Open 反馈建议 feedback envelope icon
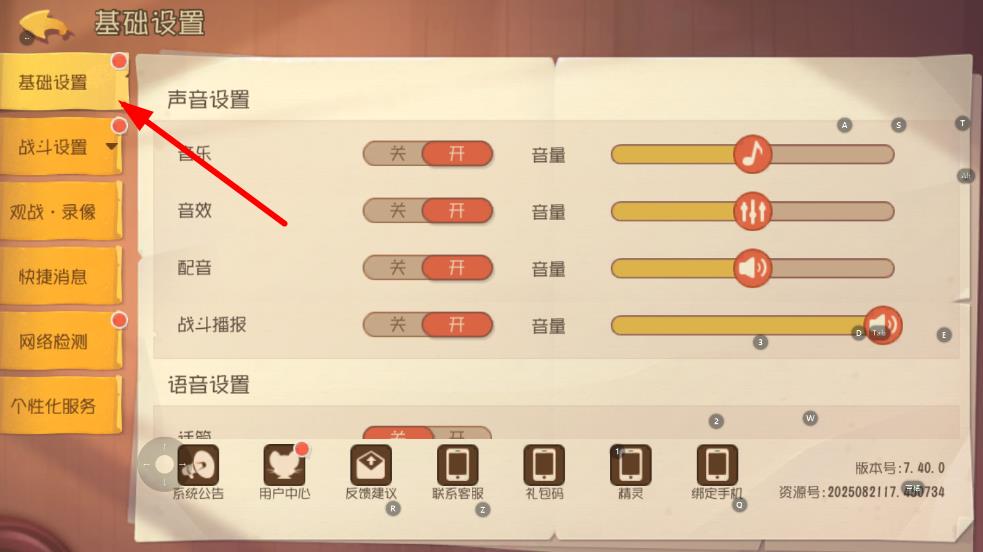The width and height of the screenshot is (983, 552). (x=371, y=465)
